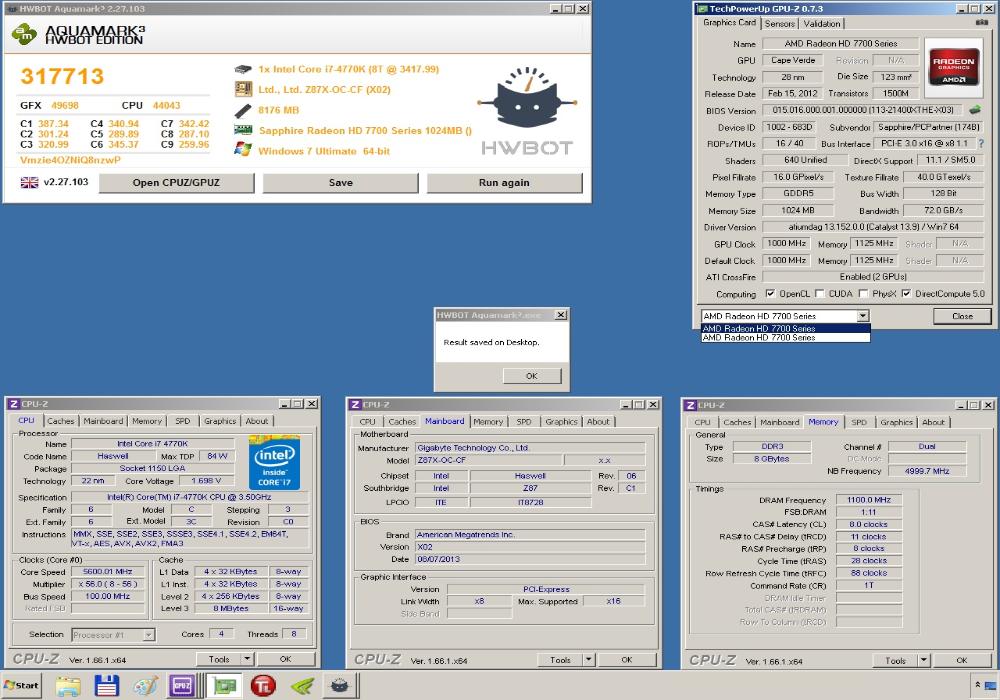Viewport: 1000px width, 700px height.
Task: Click the Z87X-OC-CF model field in CPU-Z
Action: 489,460
